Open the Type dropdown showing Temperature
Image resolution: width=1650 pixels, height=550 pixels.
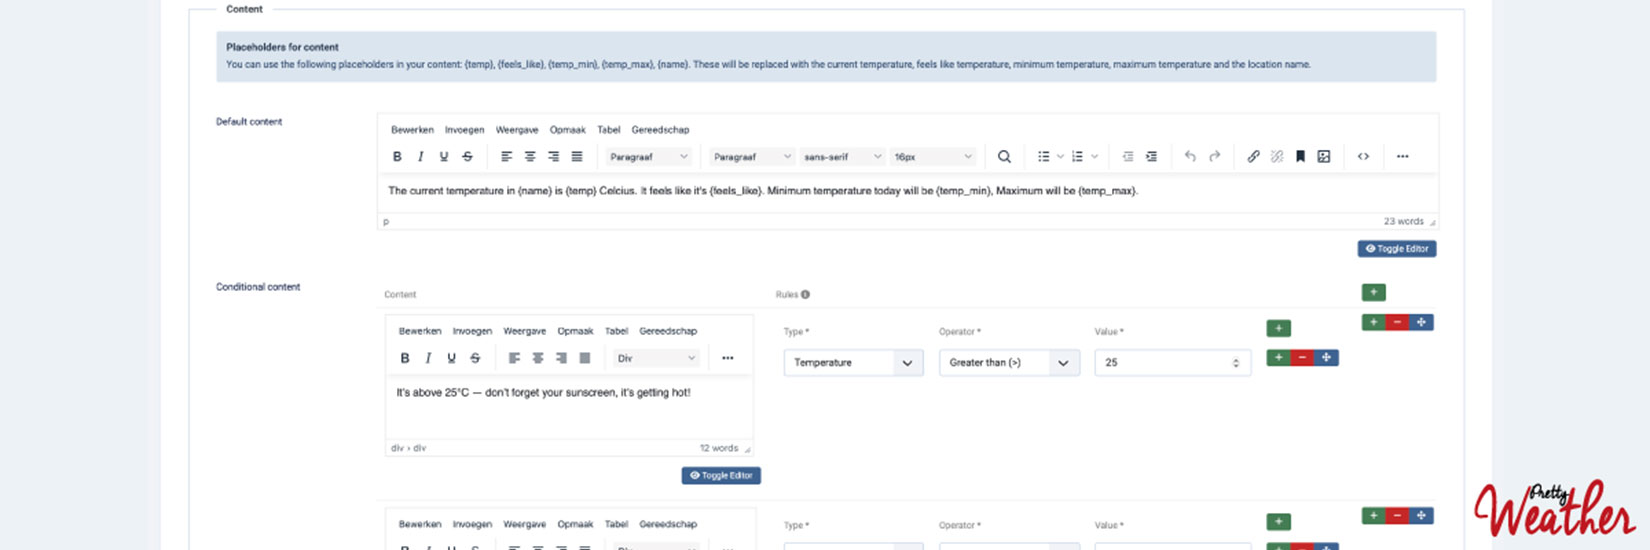coord(853,363)
